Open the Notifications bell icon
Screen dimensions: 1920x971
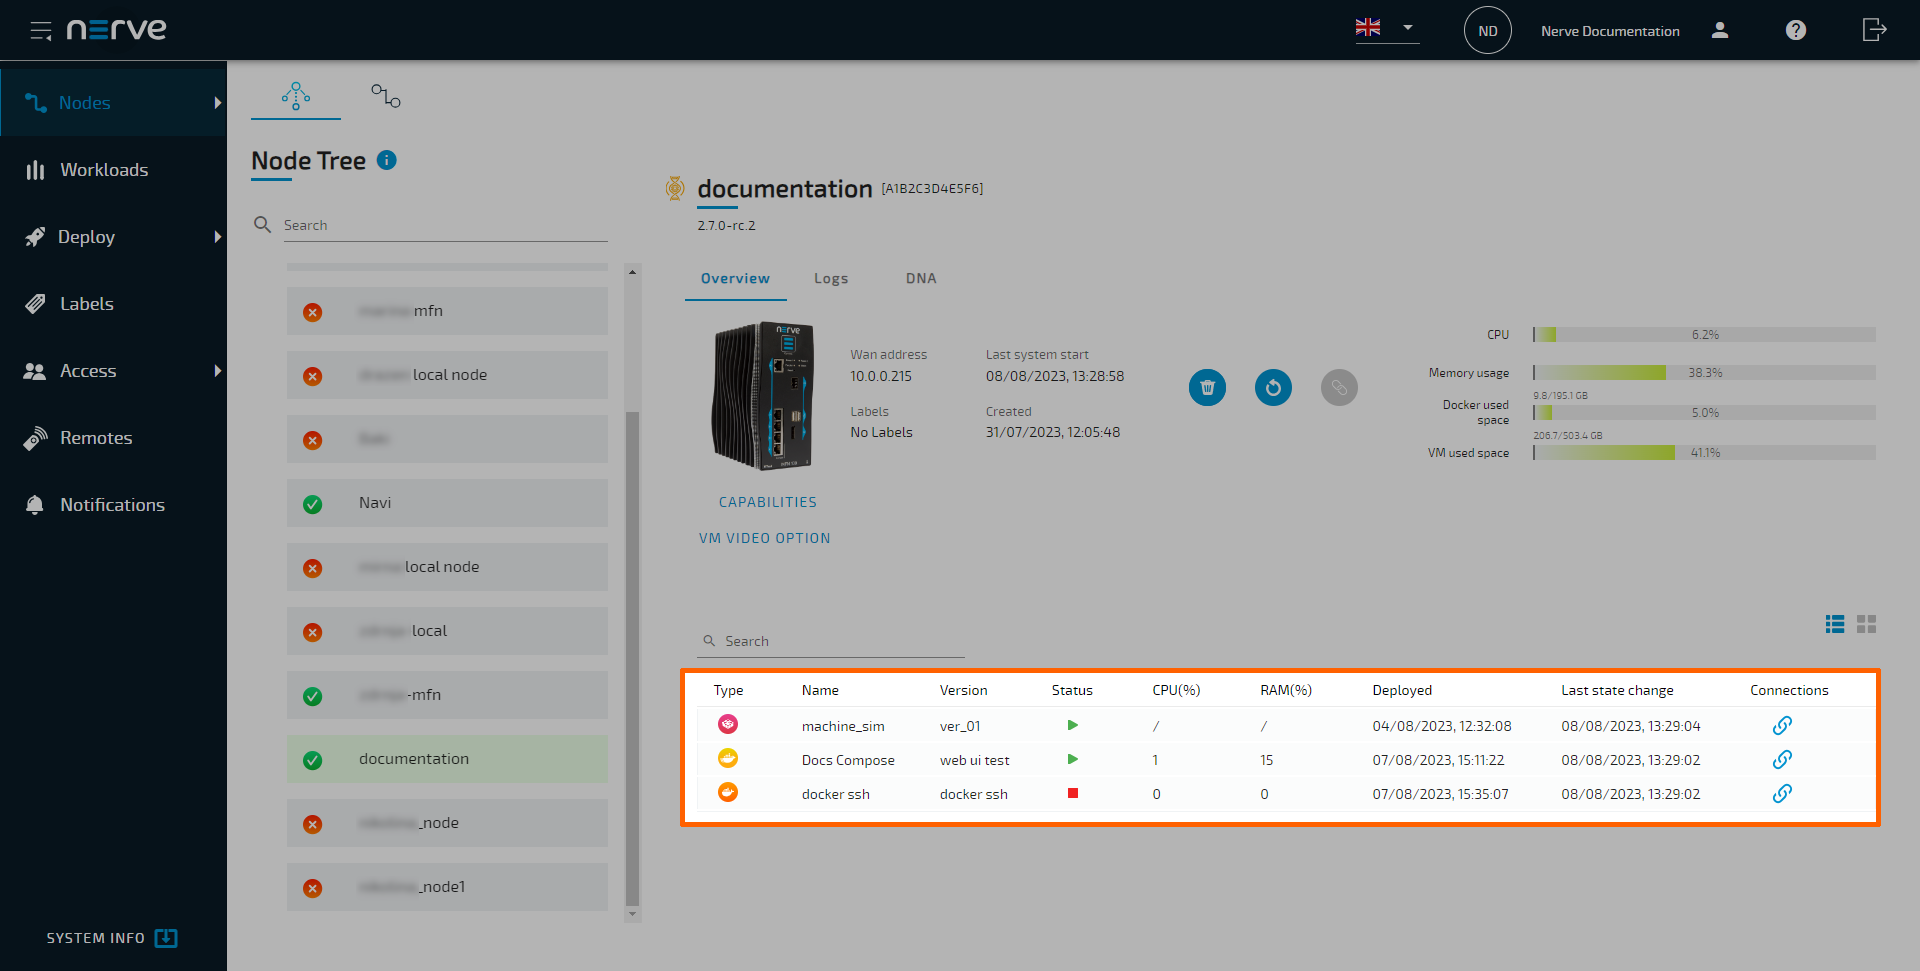pos(36,504)
